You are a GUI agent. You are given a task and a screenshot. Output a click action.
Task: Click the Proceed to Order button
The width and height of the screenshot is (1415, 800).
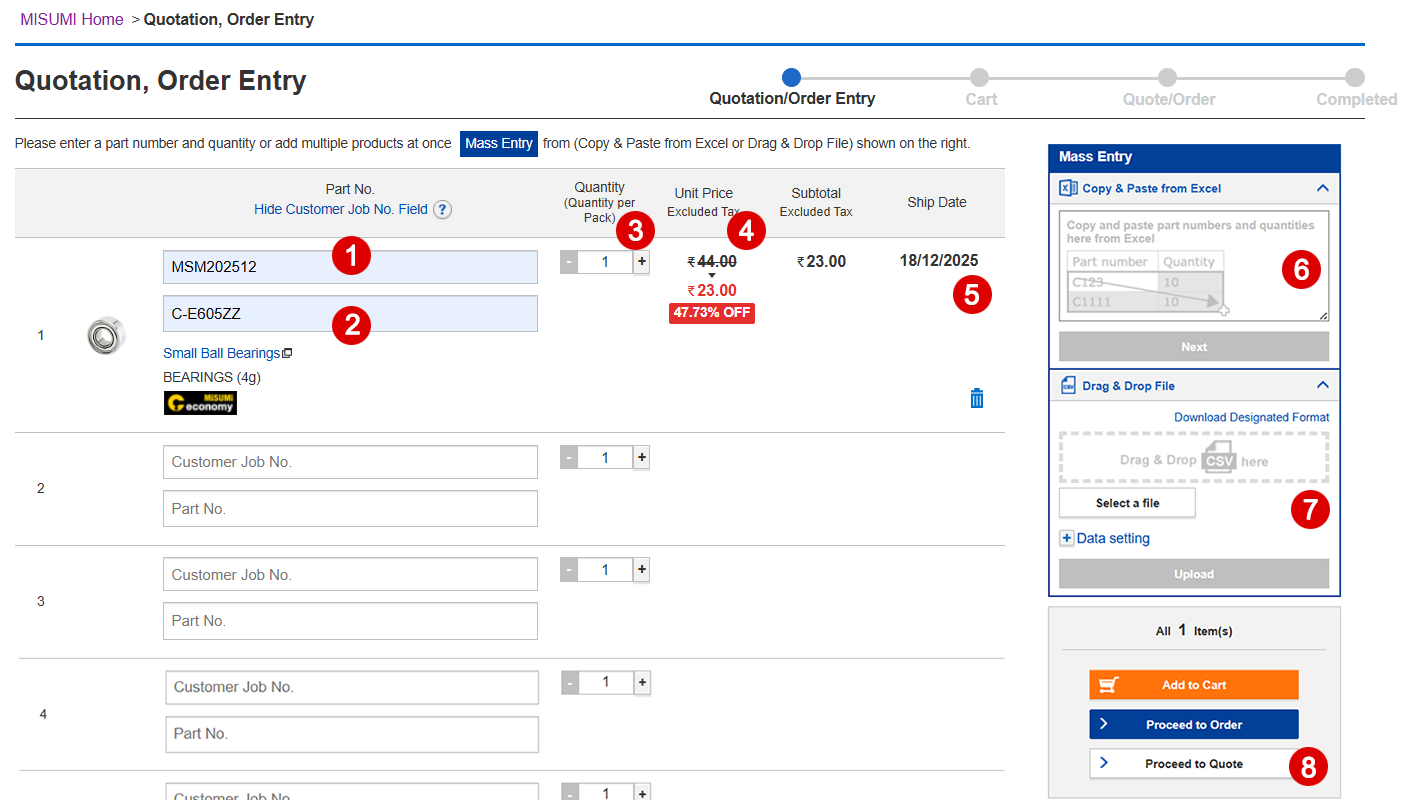point(1194,724)
